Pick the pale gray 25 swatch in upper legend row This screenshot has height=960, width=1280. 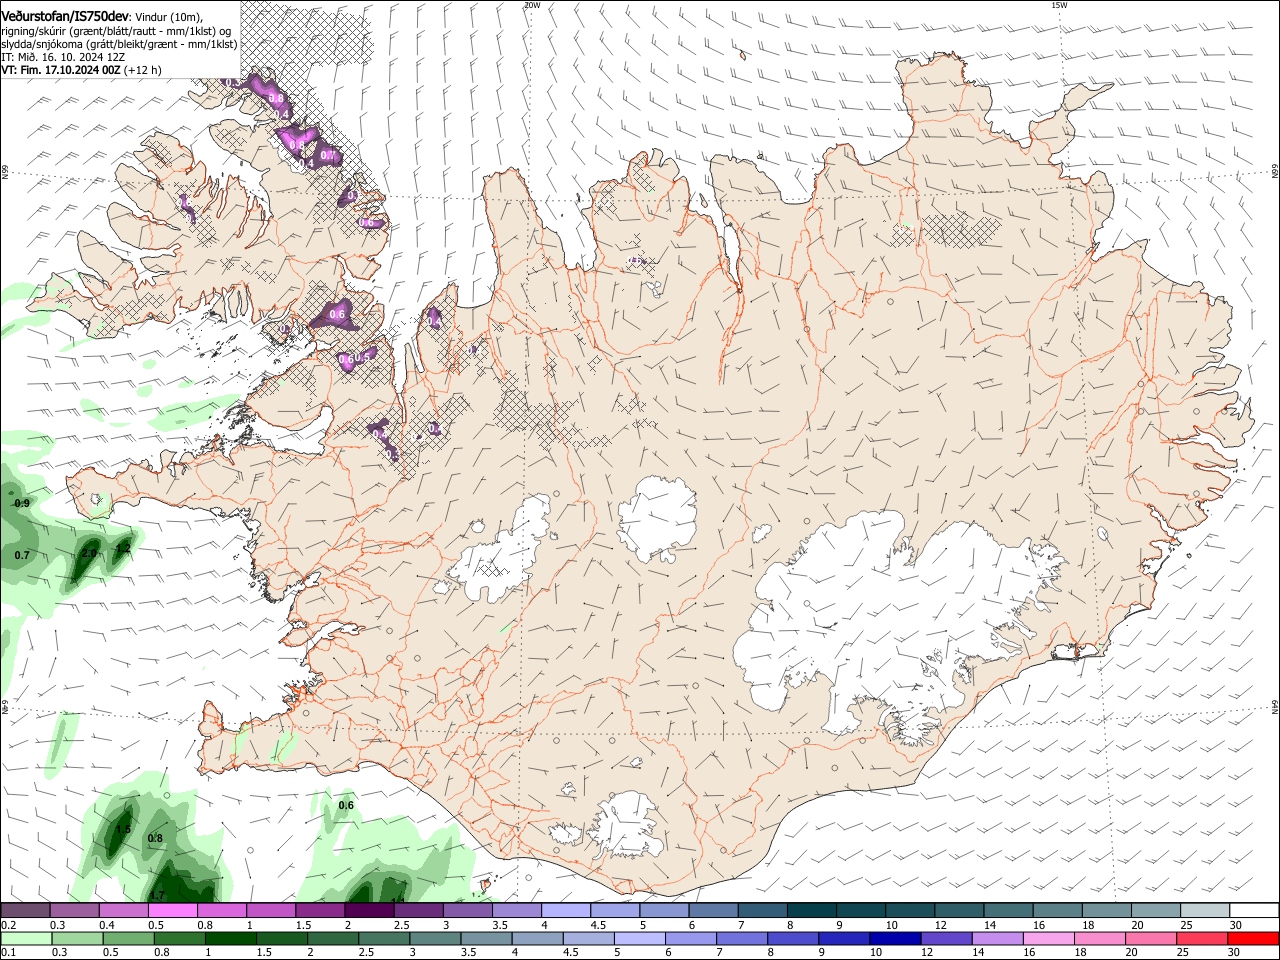1203,911
